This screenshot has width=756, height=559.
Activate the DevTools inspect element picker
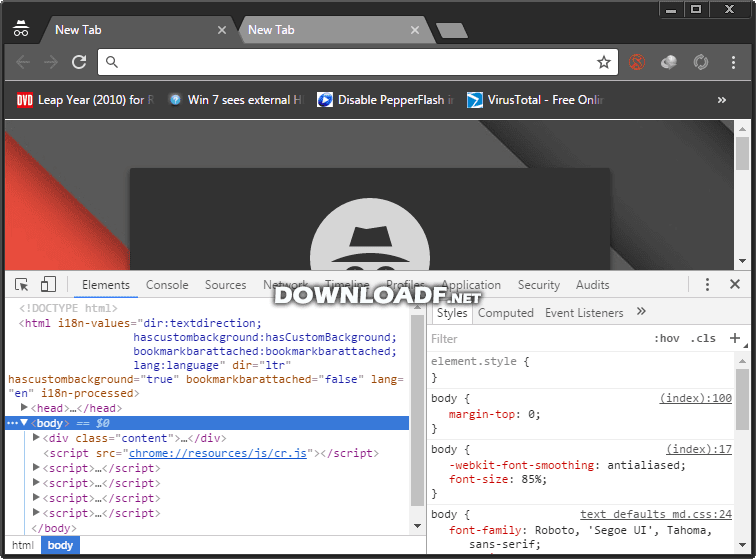[22, 285]
